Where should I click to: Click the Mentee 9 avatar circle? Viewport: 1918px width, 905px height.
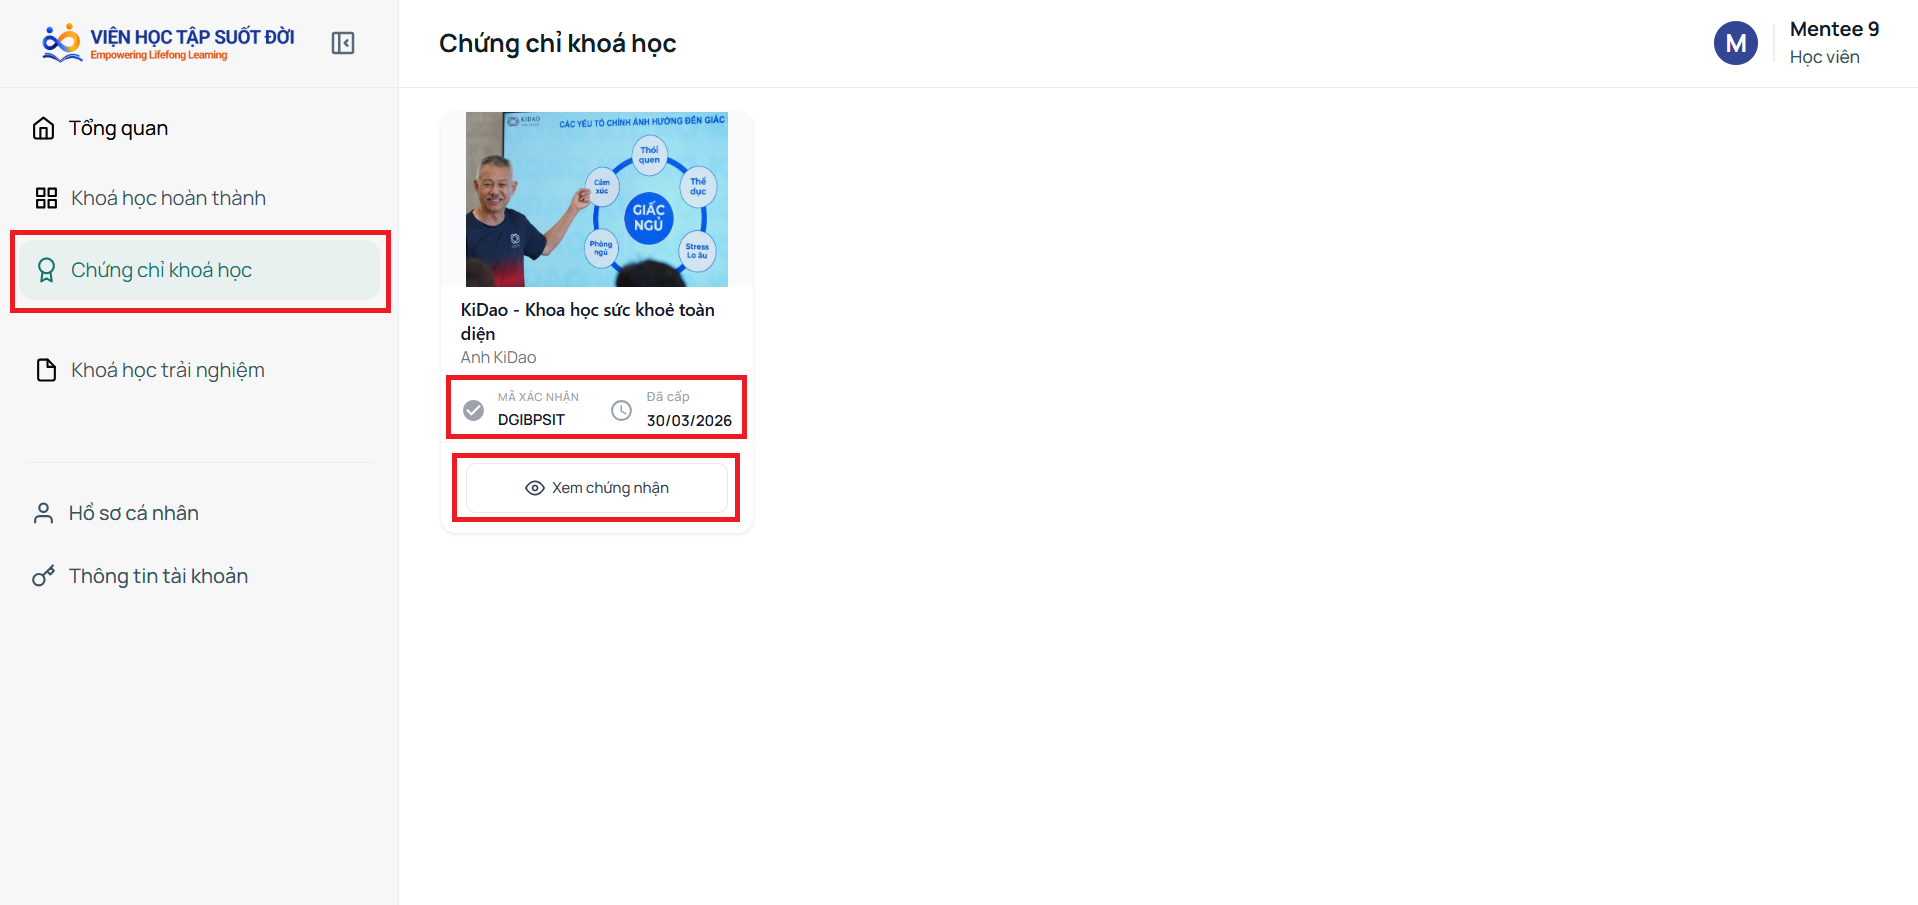point(1736,43)
